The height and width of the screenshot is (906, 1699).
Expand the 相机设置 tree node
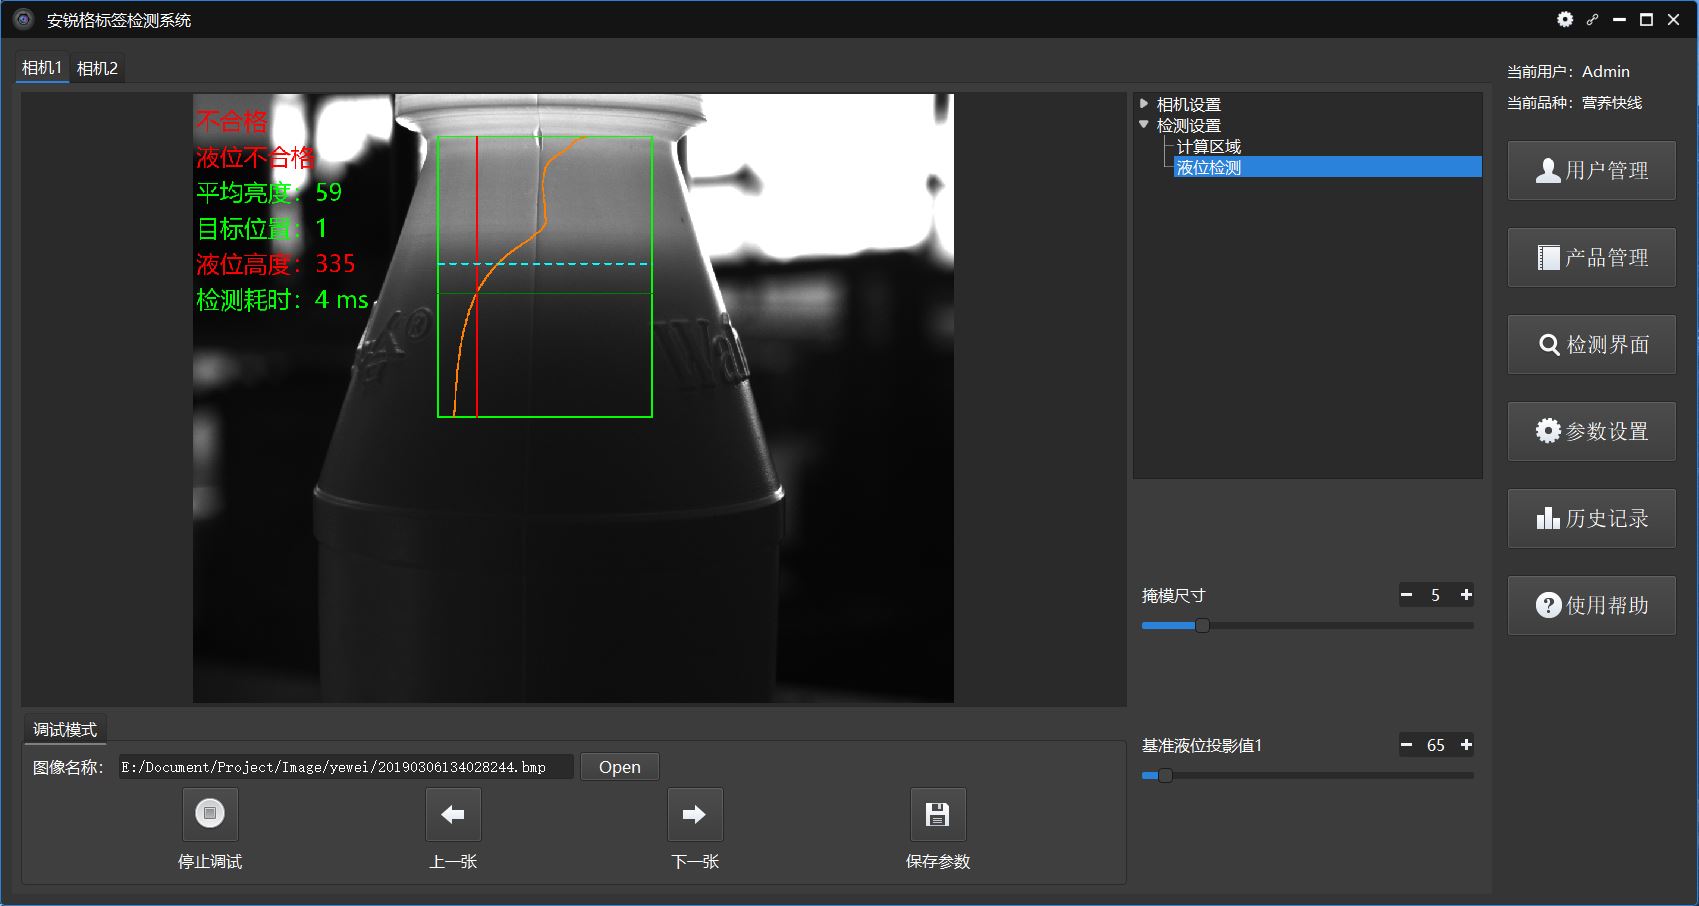pos(1144,104)
